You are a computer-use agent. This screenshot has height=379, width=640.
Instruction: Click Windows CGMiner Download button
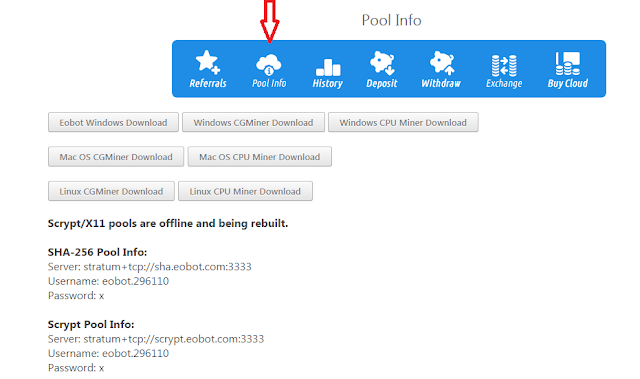[x=253, y=122]
